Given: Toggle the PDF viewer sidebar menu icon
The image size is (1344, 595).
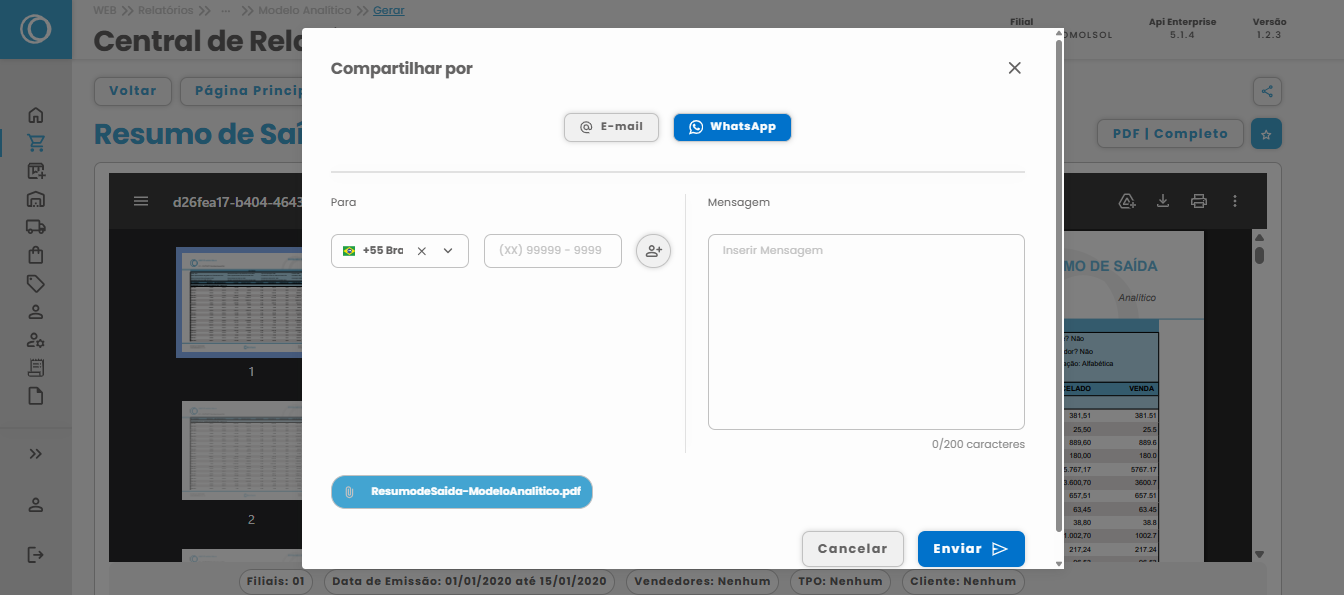Looking at the screenshot, I should [x=141, y=201].
